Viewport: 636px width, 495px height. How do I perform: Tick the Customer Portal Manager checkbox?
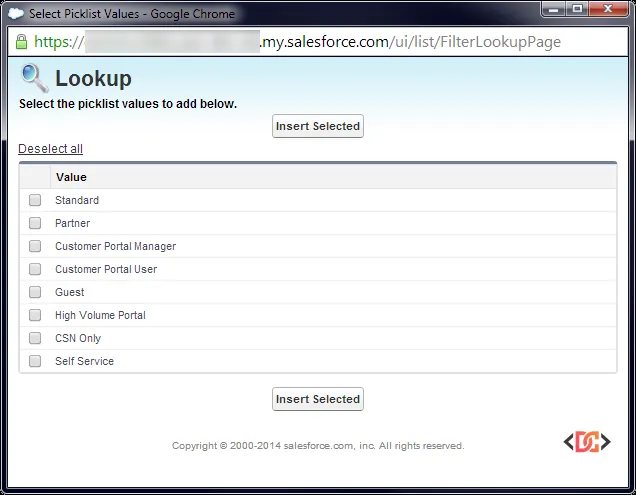(35, 246)
